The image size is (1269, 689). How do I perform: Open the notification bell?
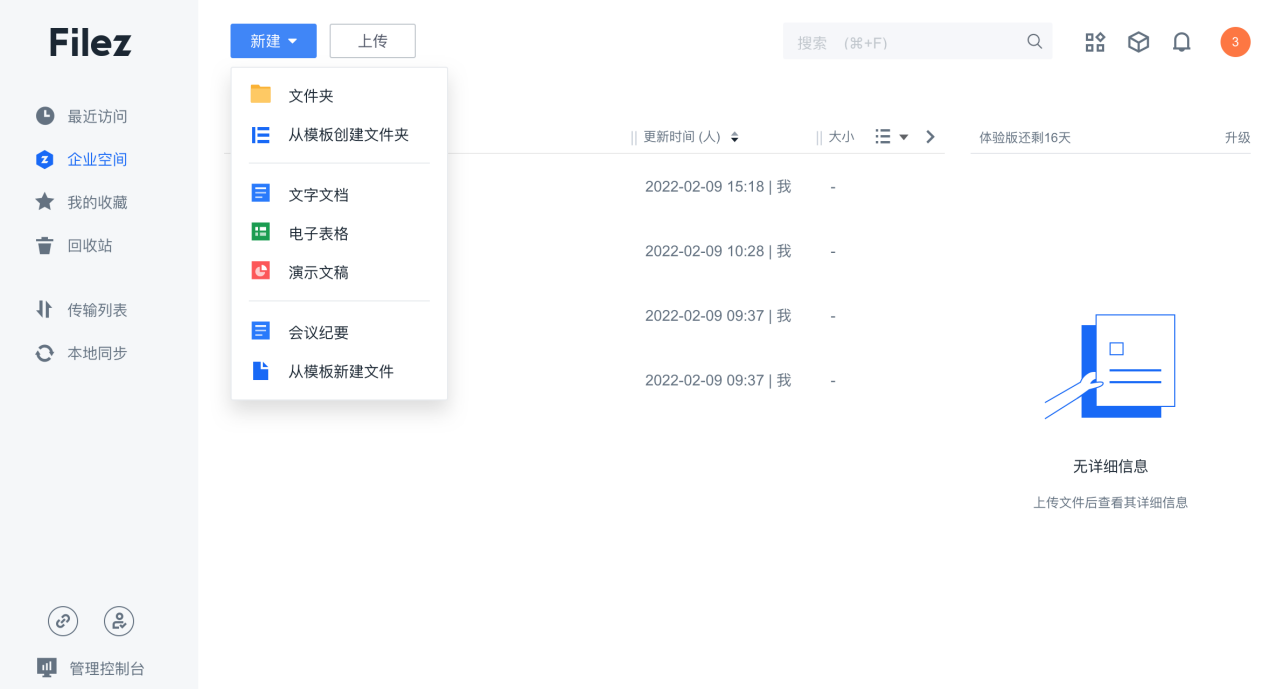pos(1182,42)
